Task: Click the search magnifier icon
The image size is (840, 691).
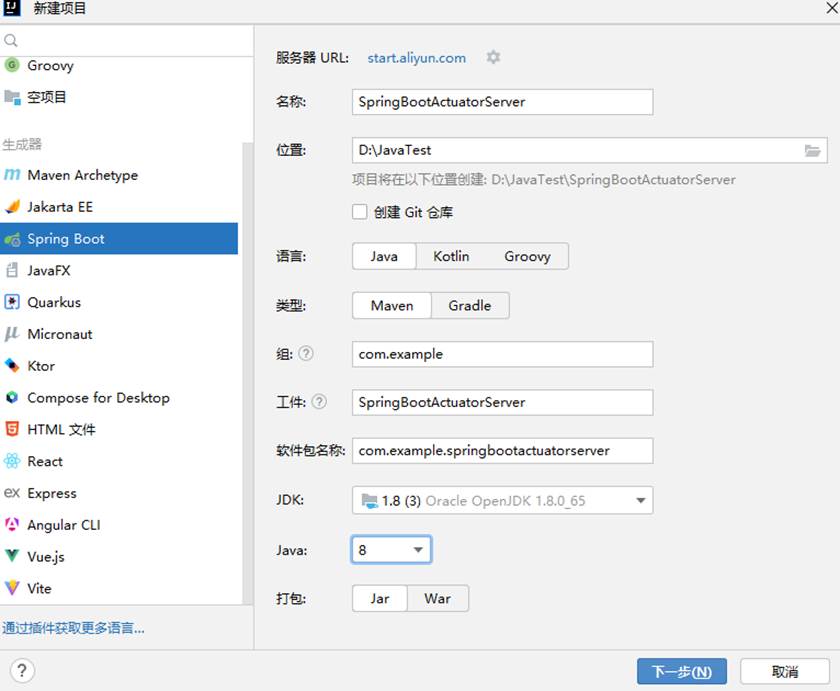Action: [x=11, y=40]
